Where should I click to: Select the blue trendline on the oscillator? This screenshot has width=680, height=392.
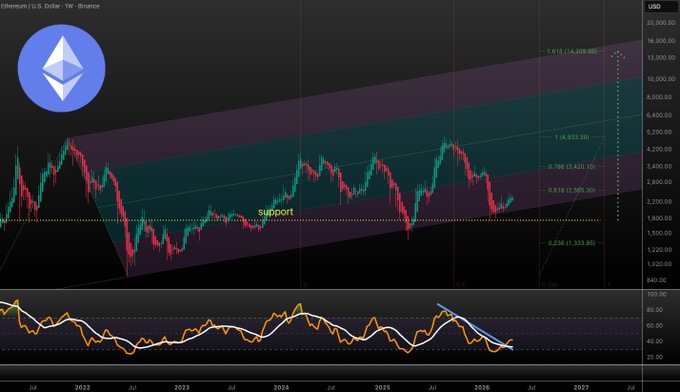pyautogui.click(x=475, y=326)
